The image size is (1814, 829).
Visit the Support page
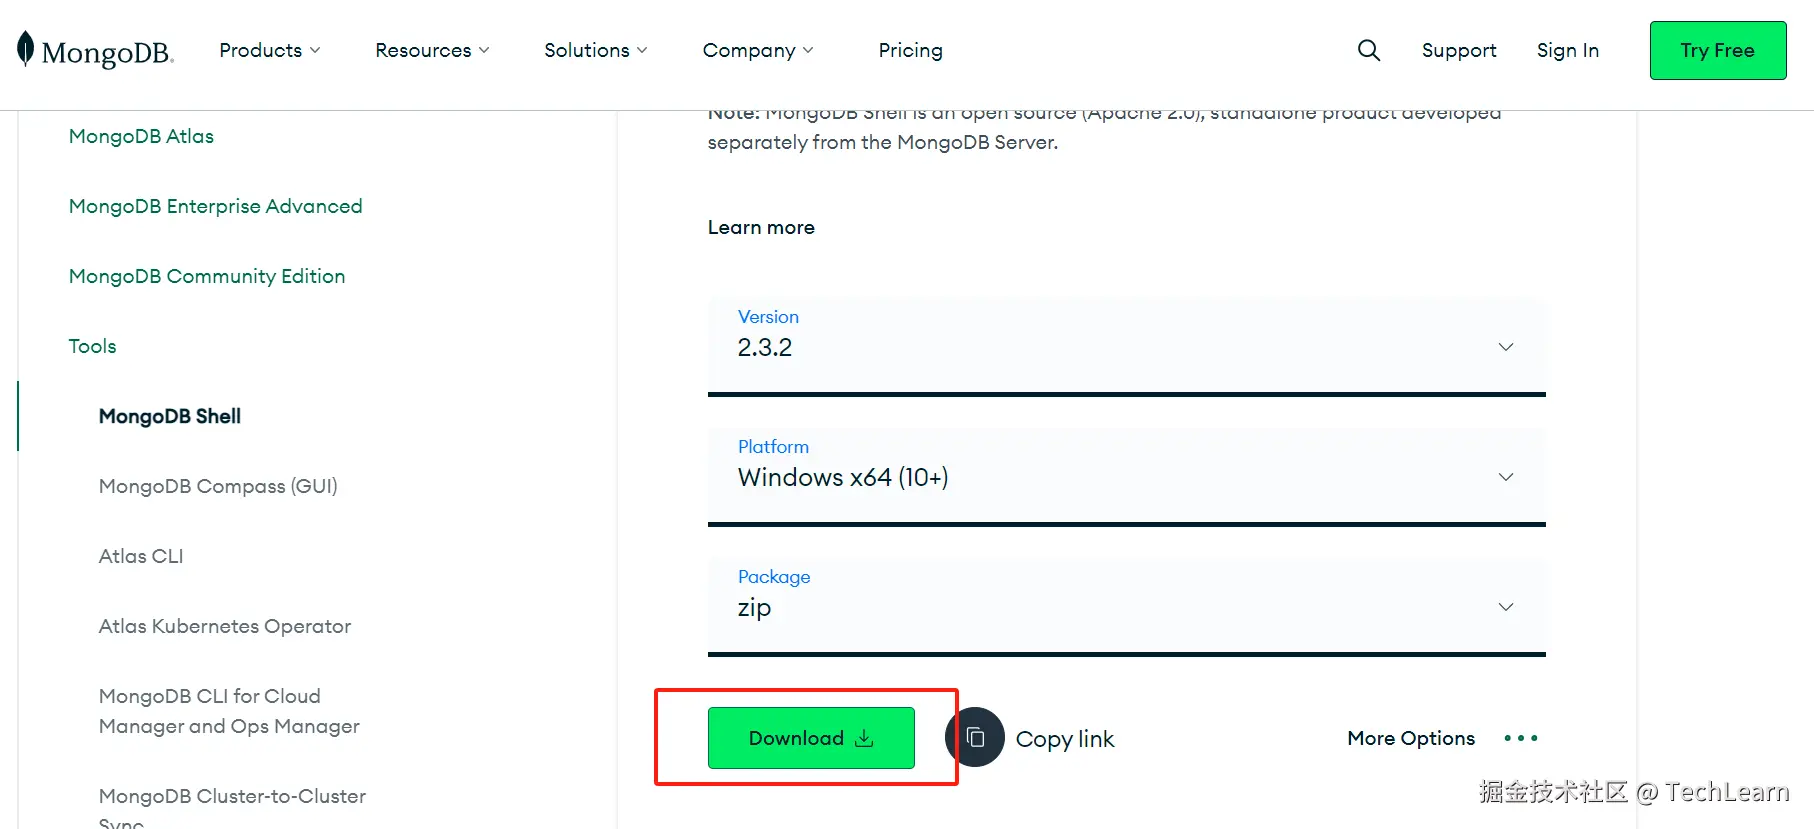pyautogui.click(x=1458, y=50)
